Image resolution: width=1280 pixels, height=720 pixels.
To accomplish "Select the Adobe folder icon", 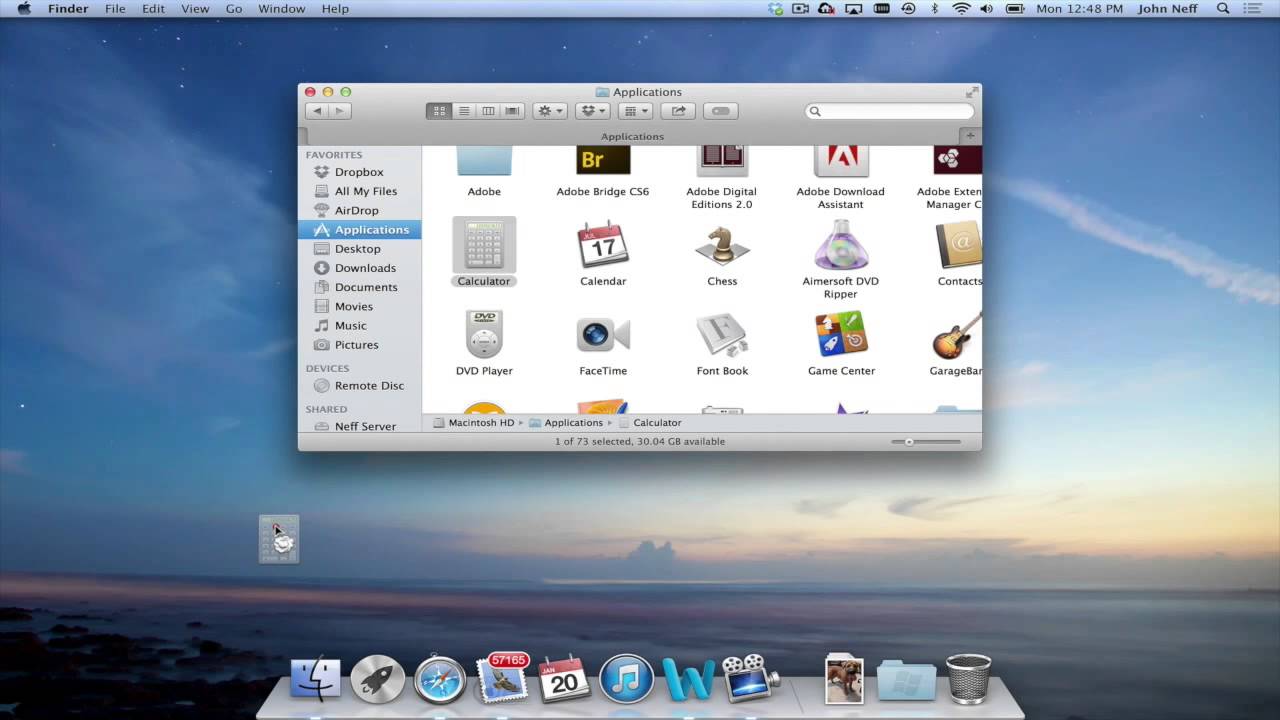I will (484, 160).
